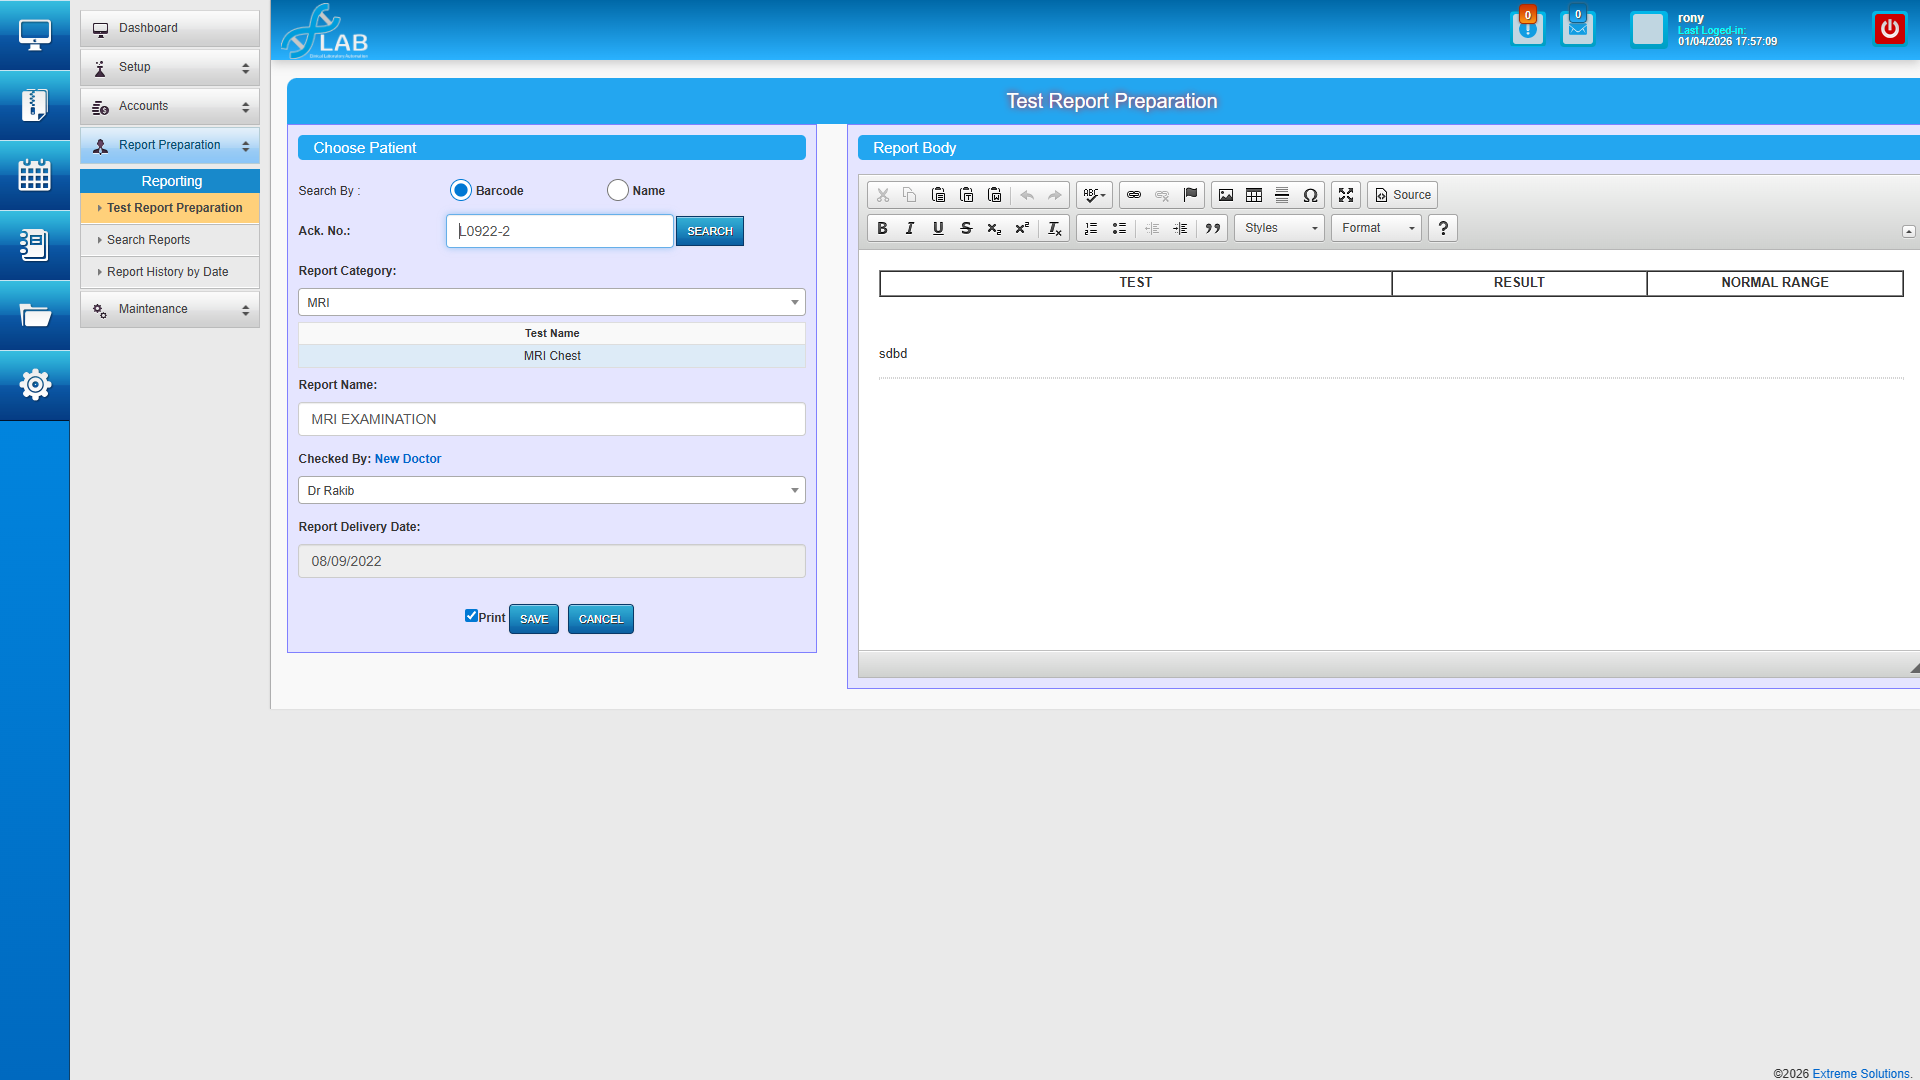1920x1080 pixels.
Task: Insert a table using toolbar icon
Action: pyautogui.click(x=1254, y=195)
